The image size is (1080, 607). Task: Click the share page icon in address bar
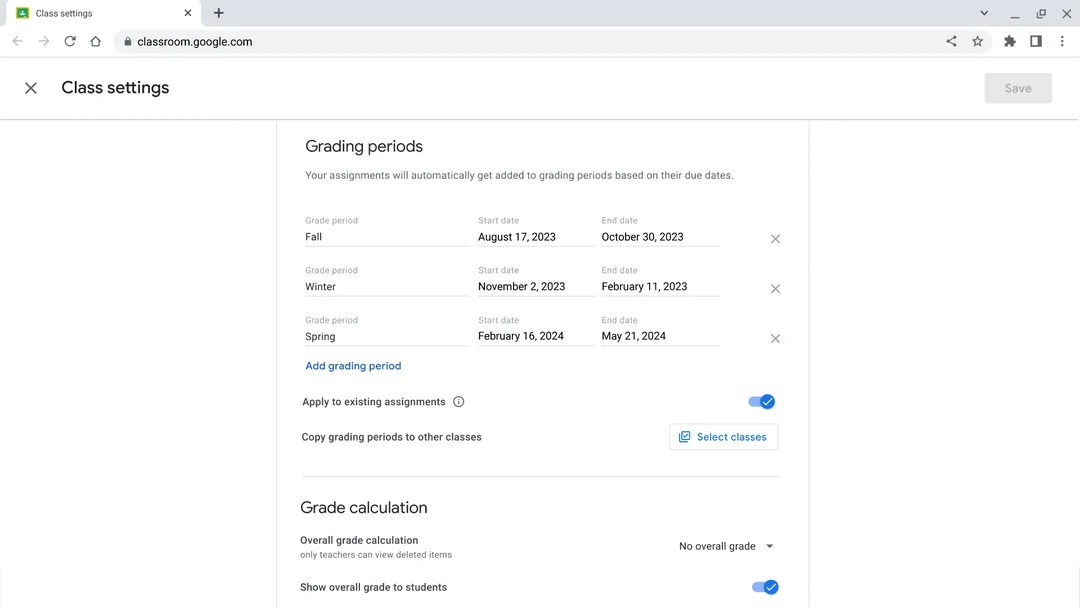click(951, 41)
